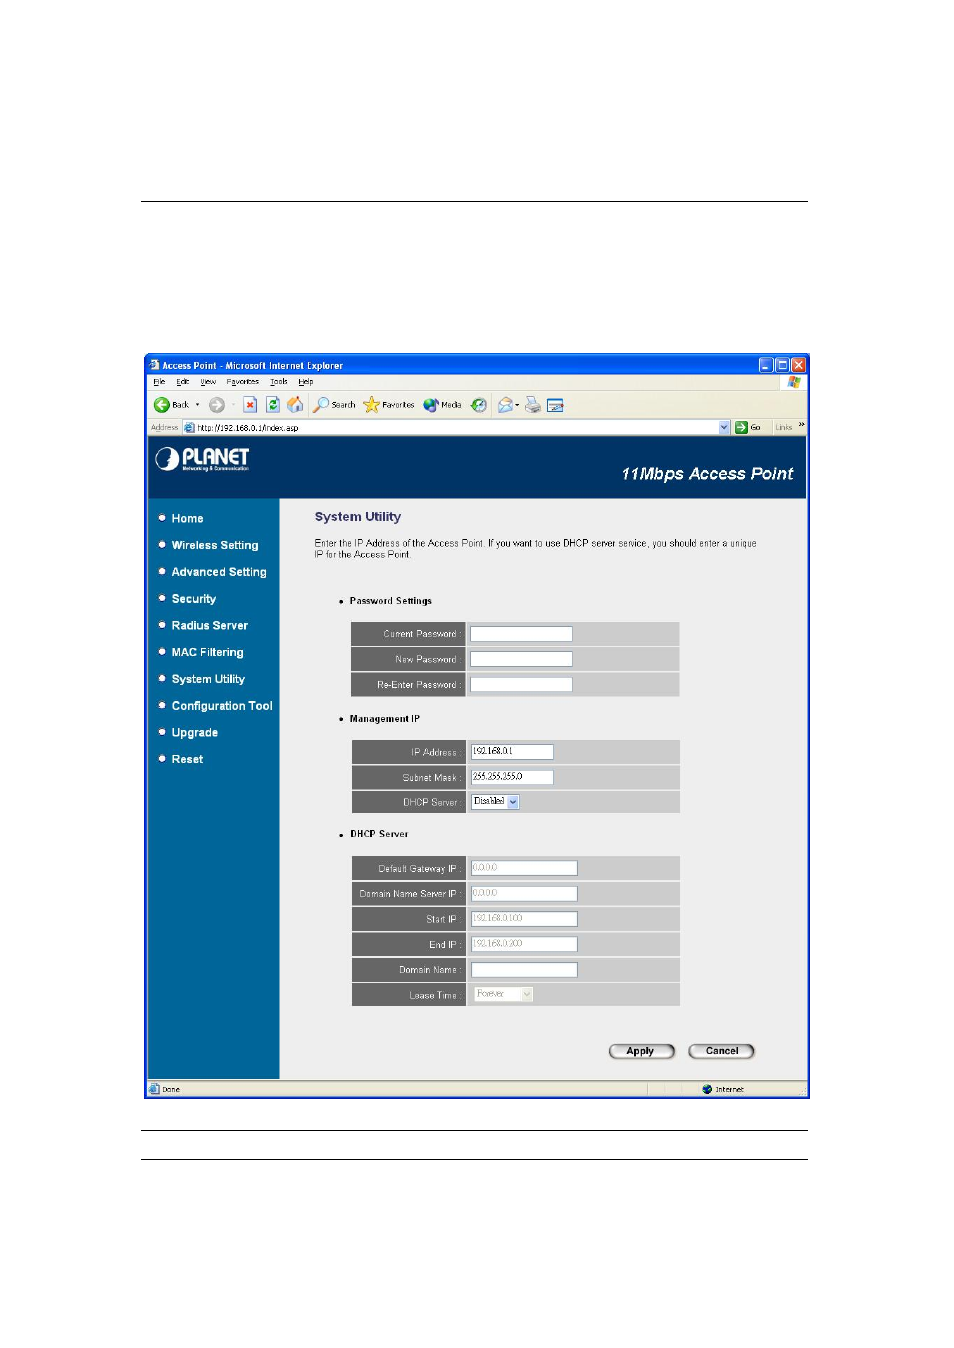Screen dimensions: 954x1348
Task: Open the MAC Filtering page
Action: (x=207, y=652)
